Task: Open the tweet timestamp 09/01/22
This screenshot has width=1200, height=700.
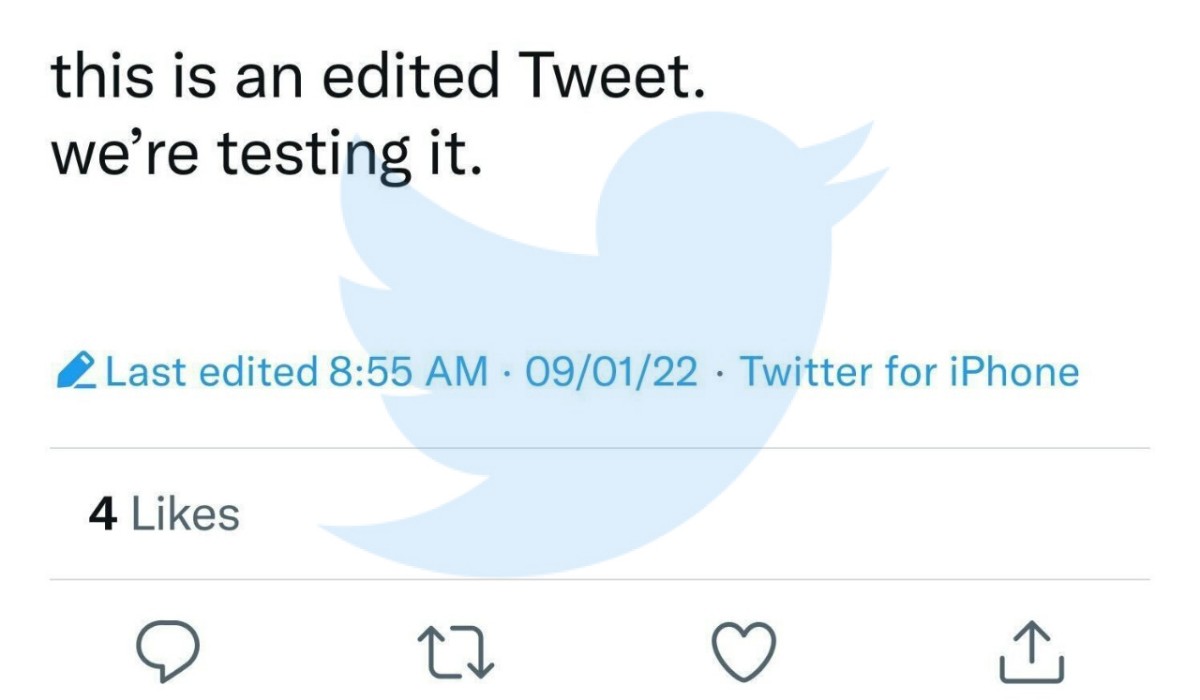Action: (x=610, y=371)
